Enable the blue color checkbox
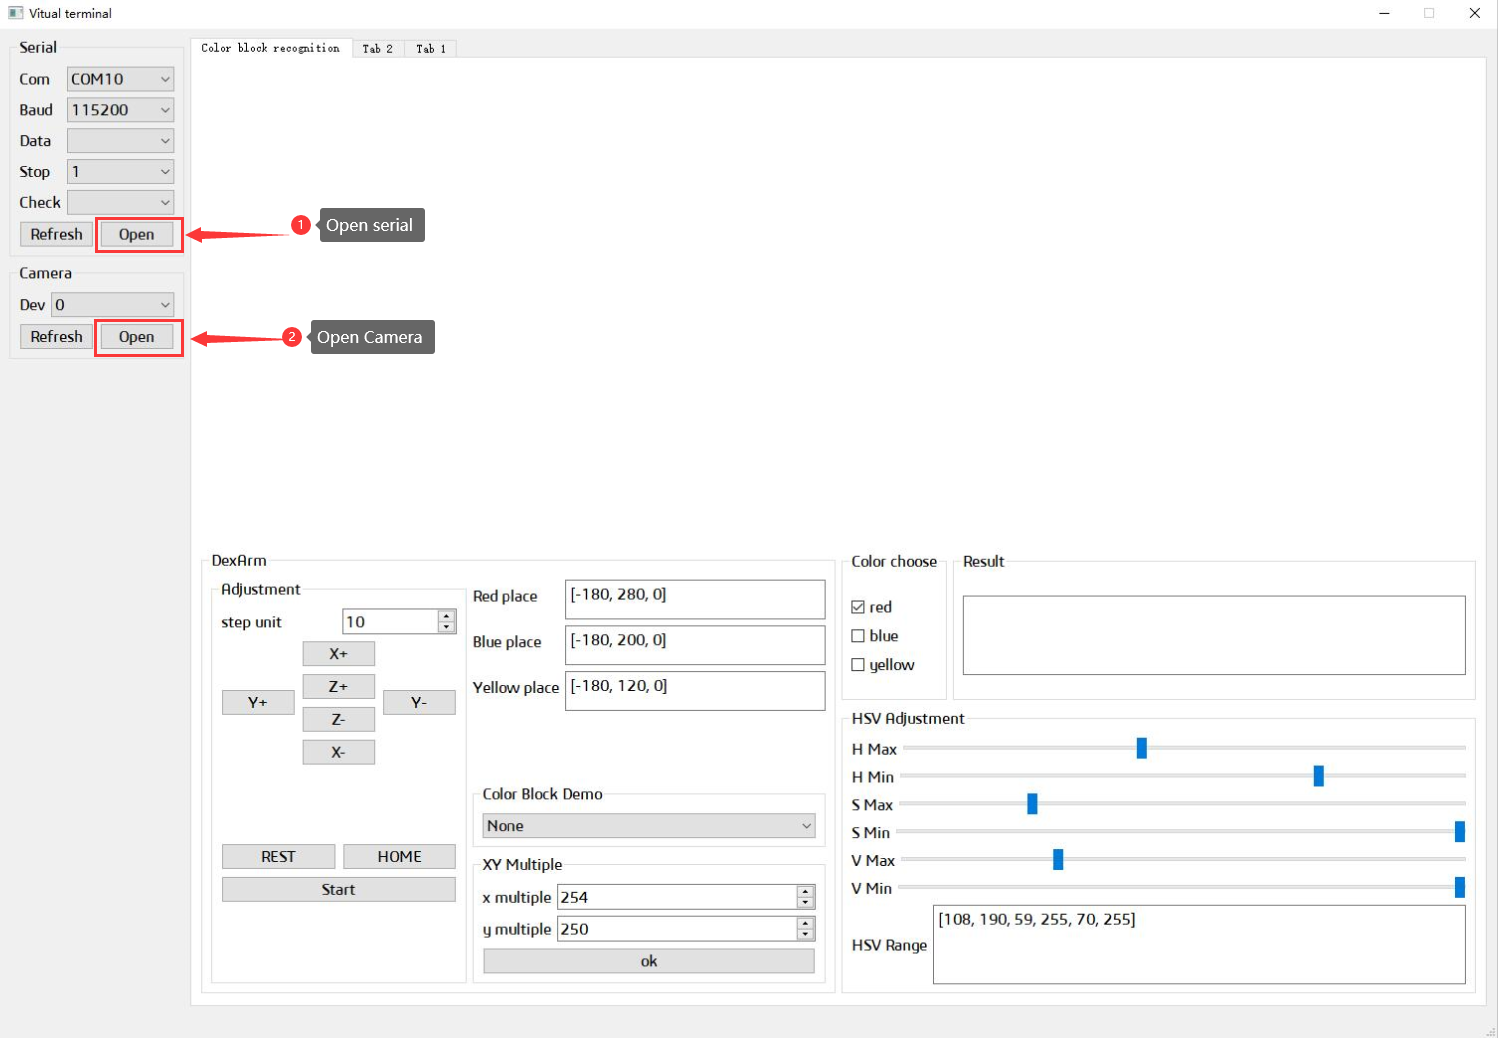Image resolution: width=1499 pixels, height=1038 pixels. tap(858, 636)
